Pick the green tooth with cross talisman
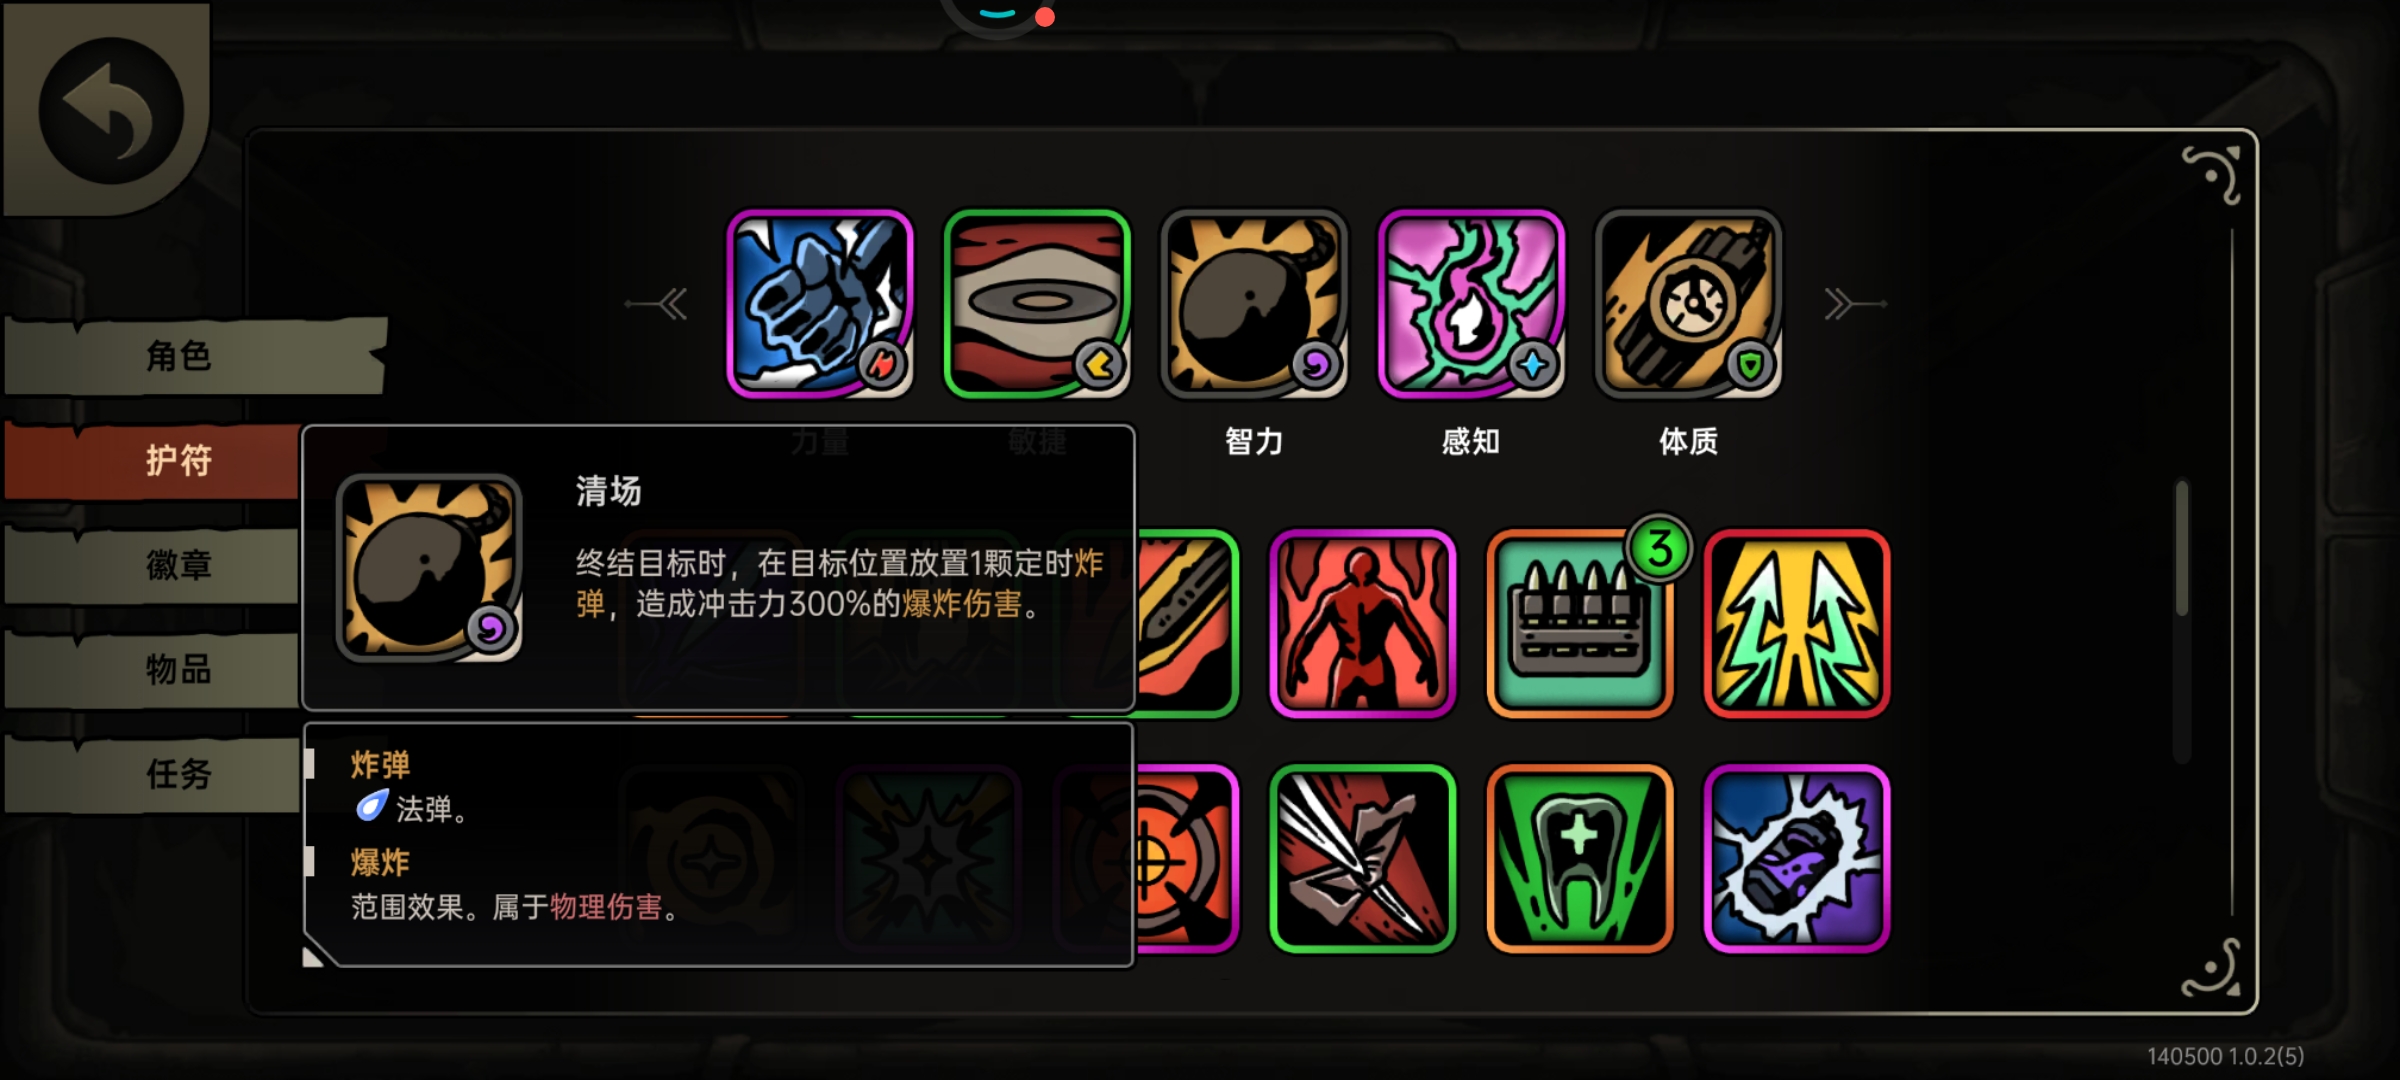Viewport: 2400px width, 1080px height. point(1579,859)
